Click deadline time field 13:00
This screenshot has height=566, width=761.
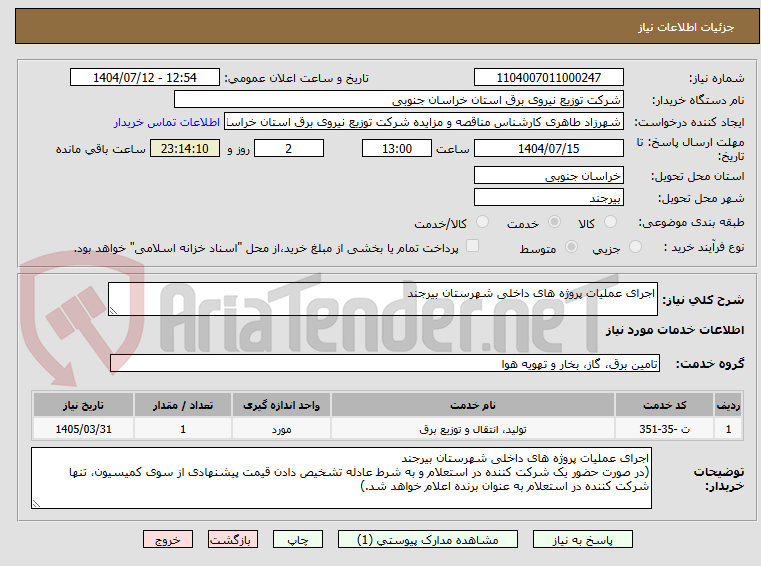(397, 149)
